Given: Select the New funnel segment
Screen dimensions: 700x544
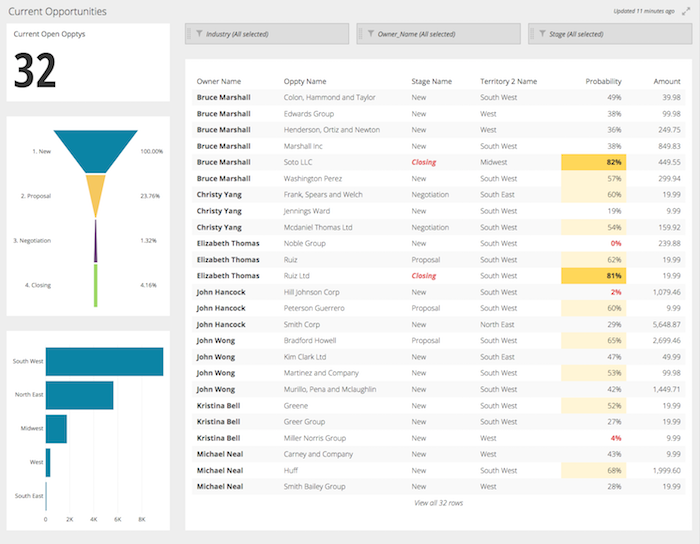Looking at the screenshot, I should pyautogui.click(x=96, y=151).
